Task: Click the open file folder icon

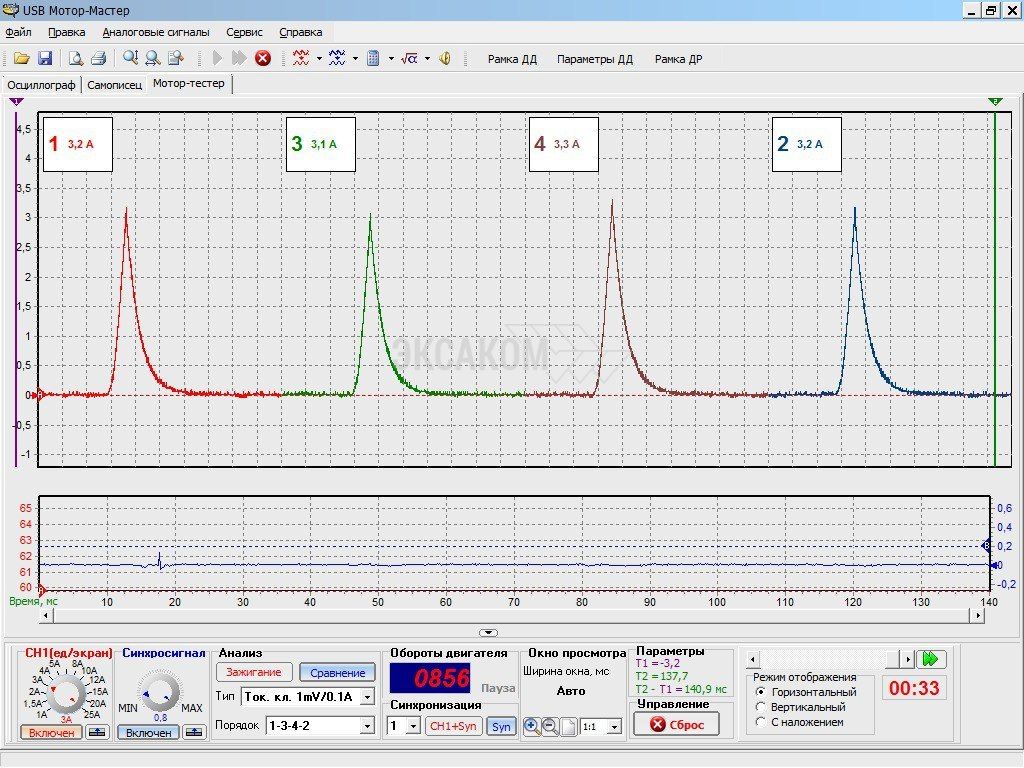Action: point(21,58)
